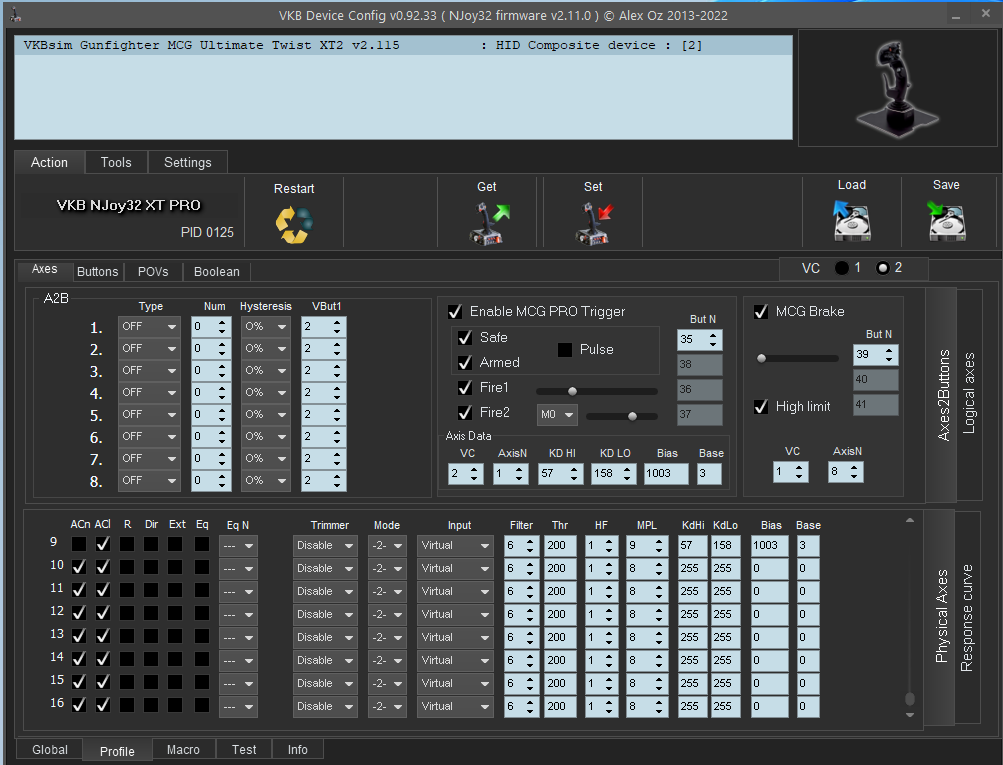Open Type dropdown for A2B row 1
Screen dimensions: 1003x765
148,327
